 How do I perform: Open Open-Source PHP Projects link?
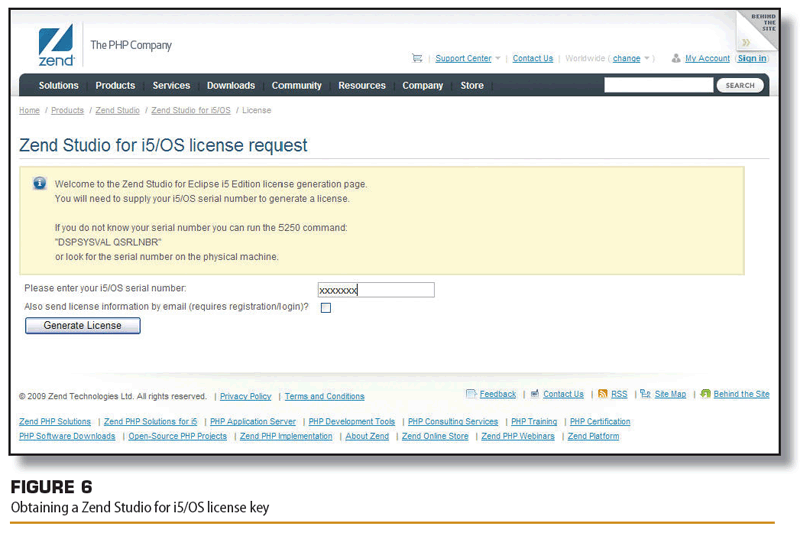click(x=178, y=436)
